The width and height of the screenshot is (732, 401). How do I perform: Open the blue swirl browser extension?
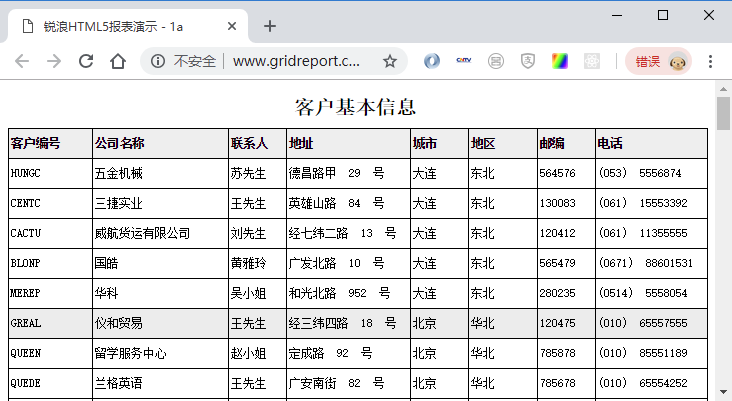pos(432,61)
